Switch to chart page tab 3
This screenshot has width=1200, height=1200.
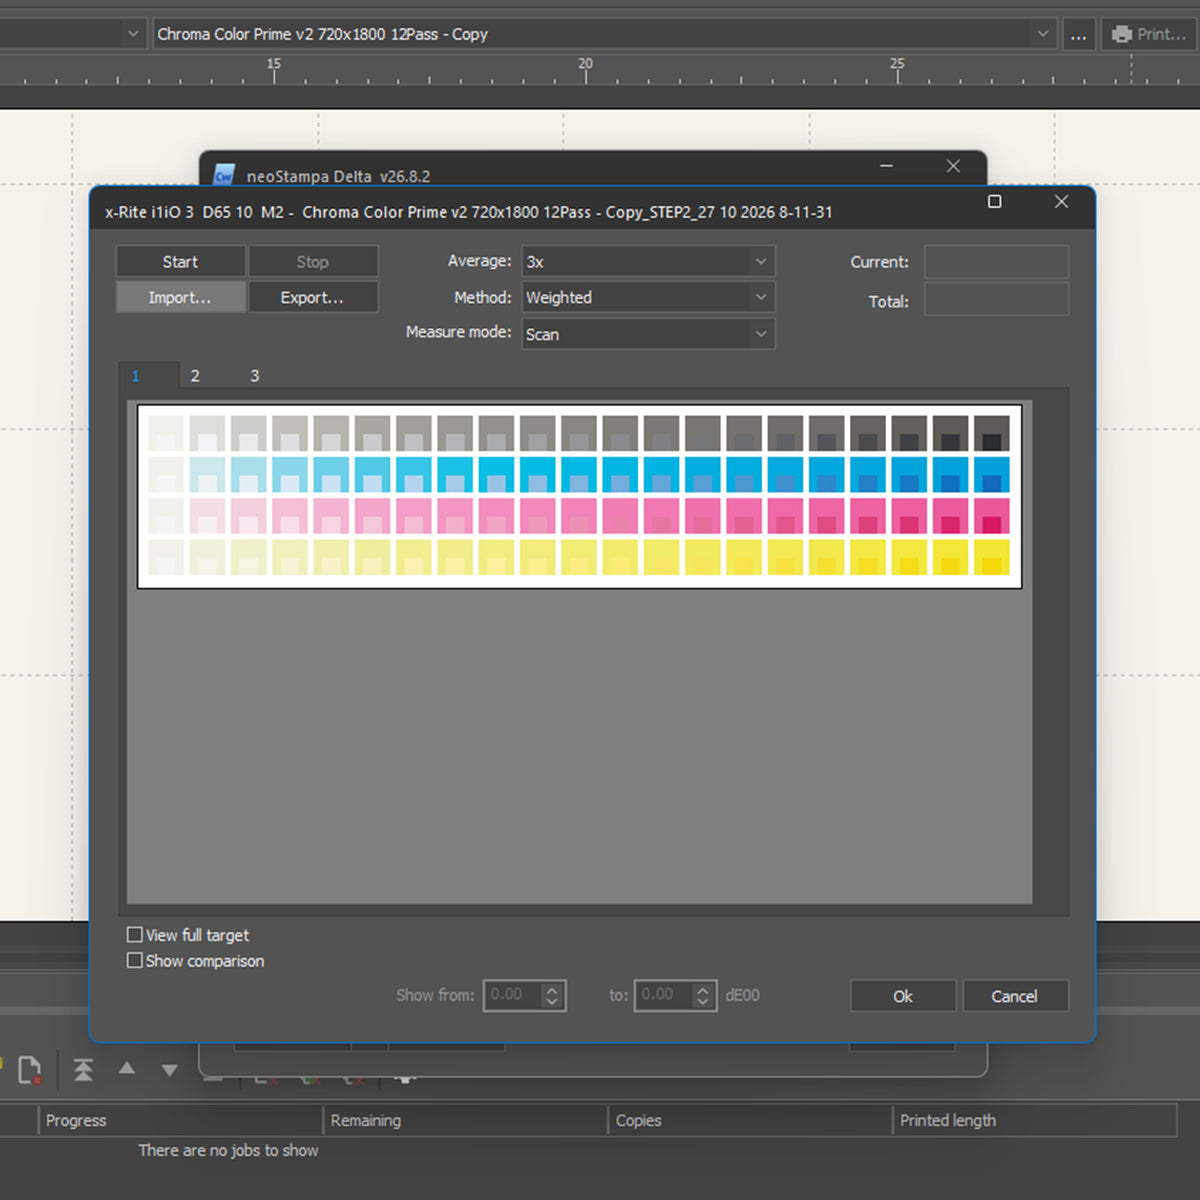(255, 376)
